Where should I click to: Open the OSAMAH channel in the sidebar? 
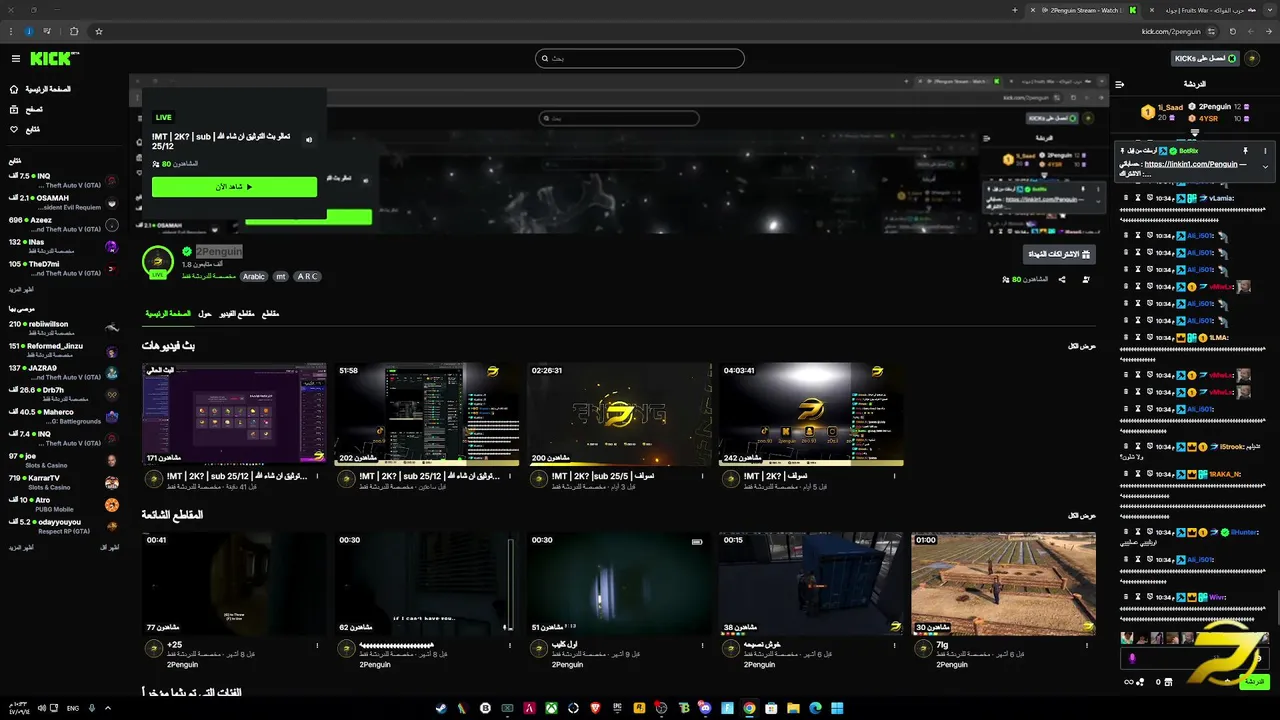click(65, 202)
